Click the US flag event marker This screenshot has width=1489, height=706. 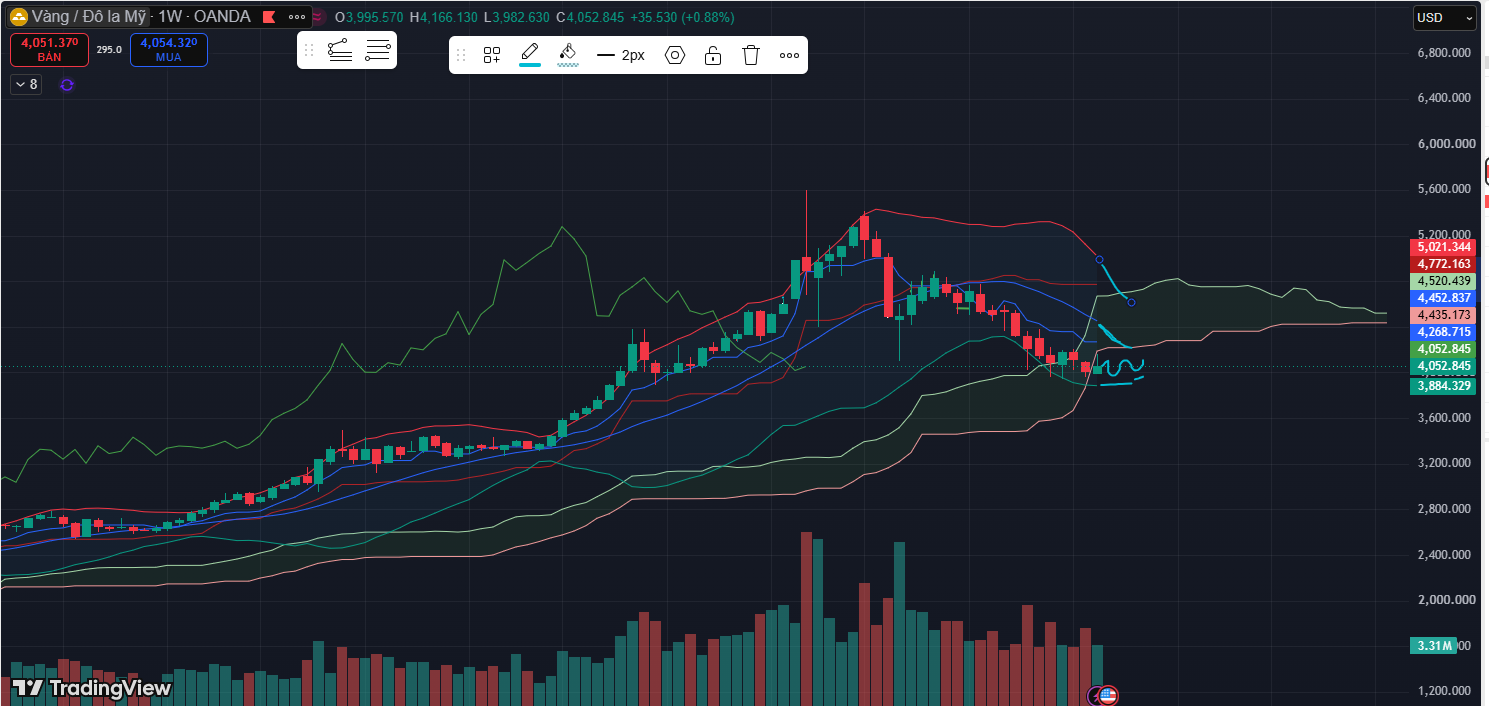(x=1108, y=695)
